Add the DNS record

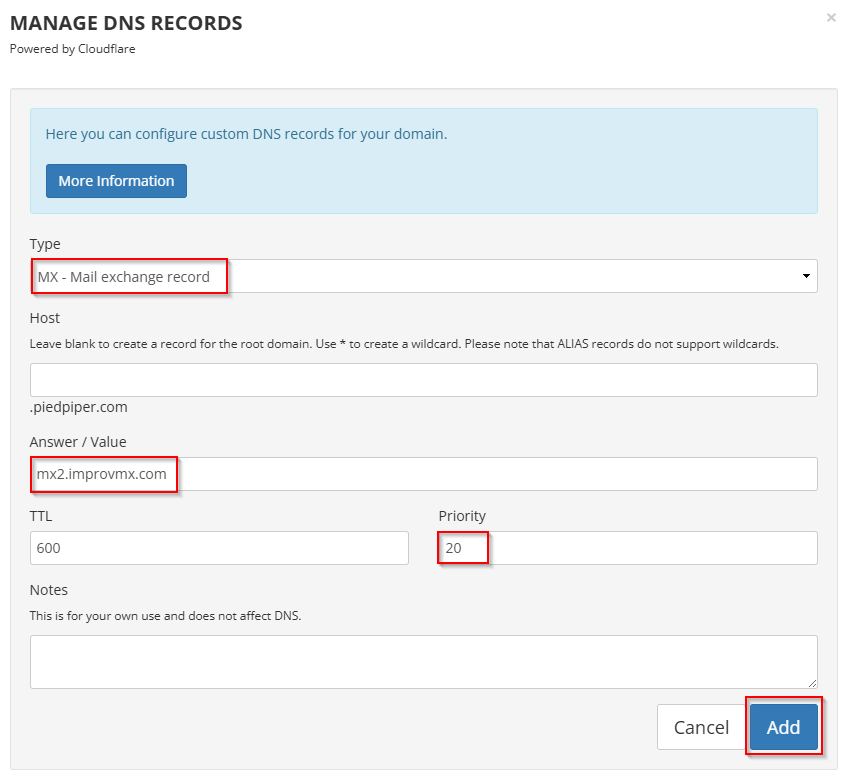783,727
